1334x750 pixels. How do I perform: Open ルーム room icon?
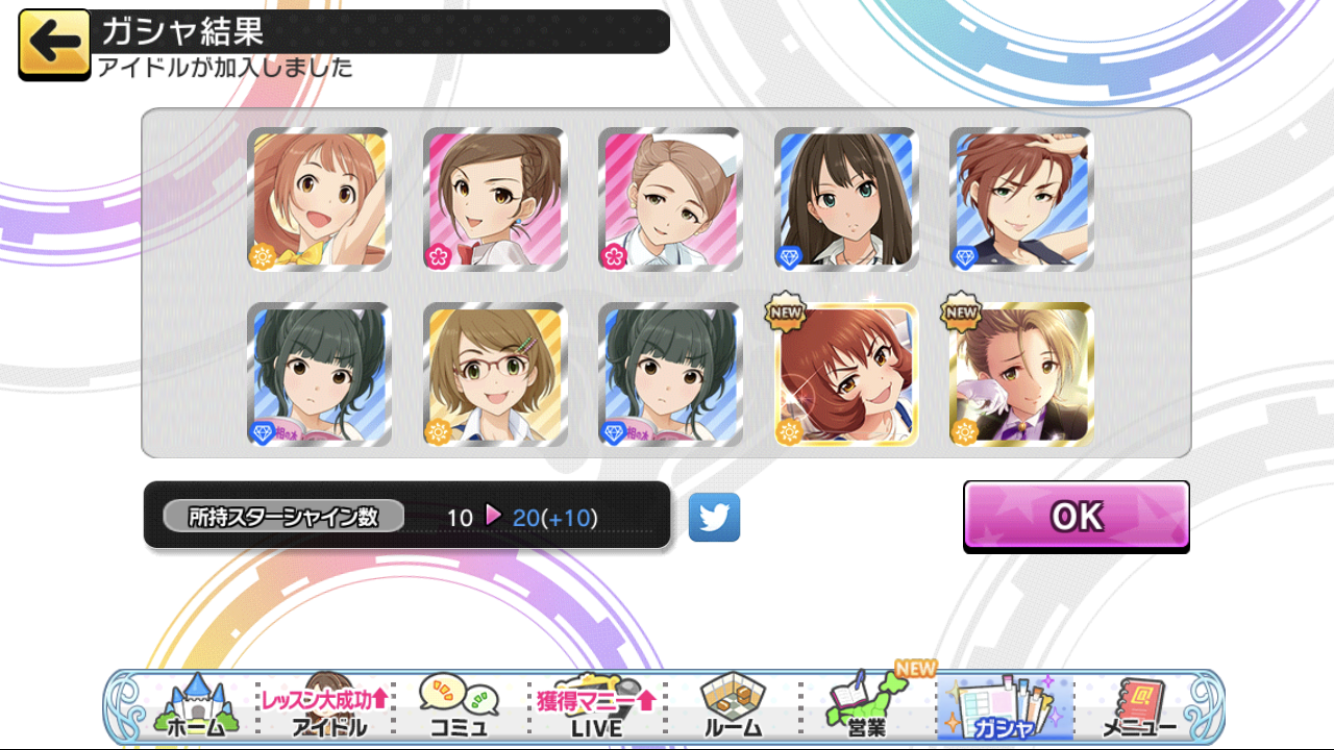(732, 705)
